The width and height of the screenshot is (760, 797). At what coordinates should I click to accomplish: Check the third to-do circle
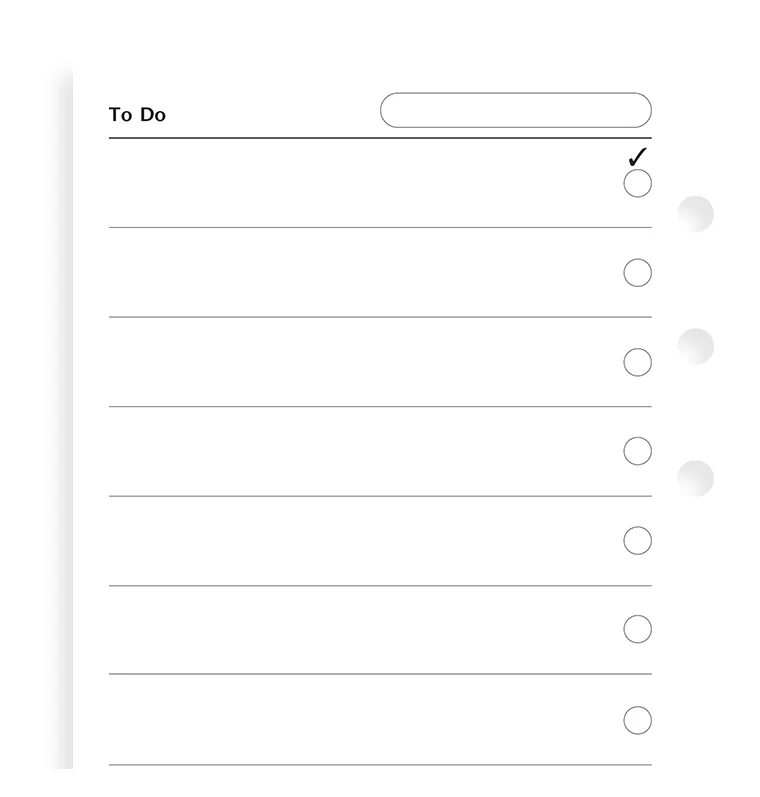[637, 362]
